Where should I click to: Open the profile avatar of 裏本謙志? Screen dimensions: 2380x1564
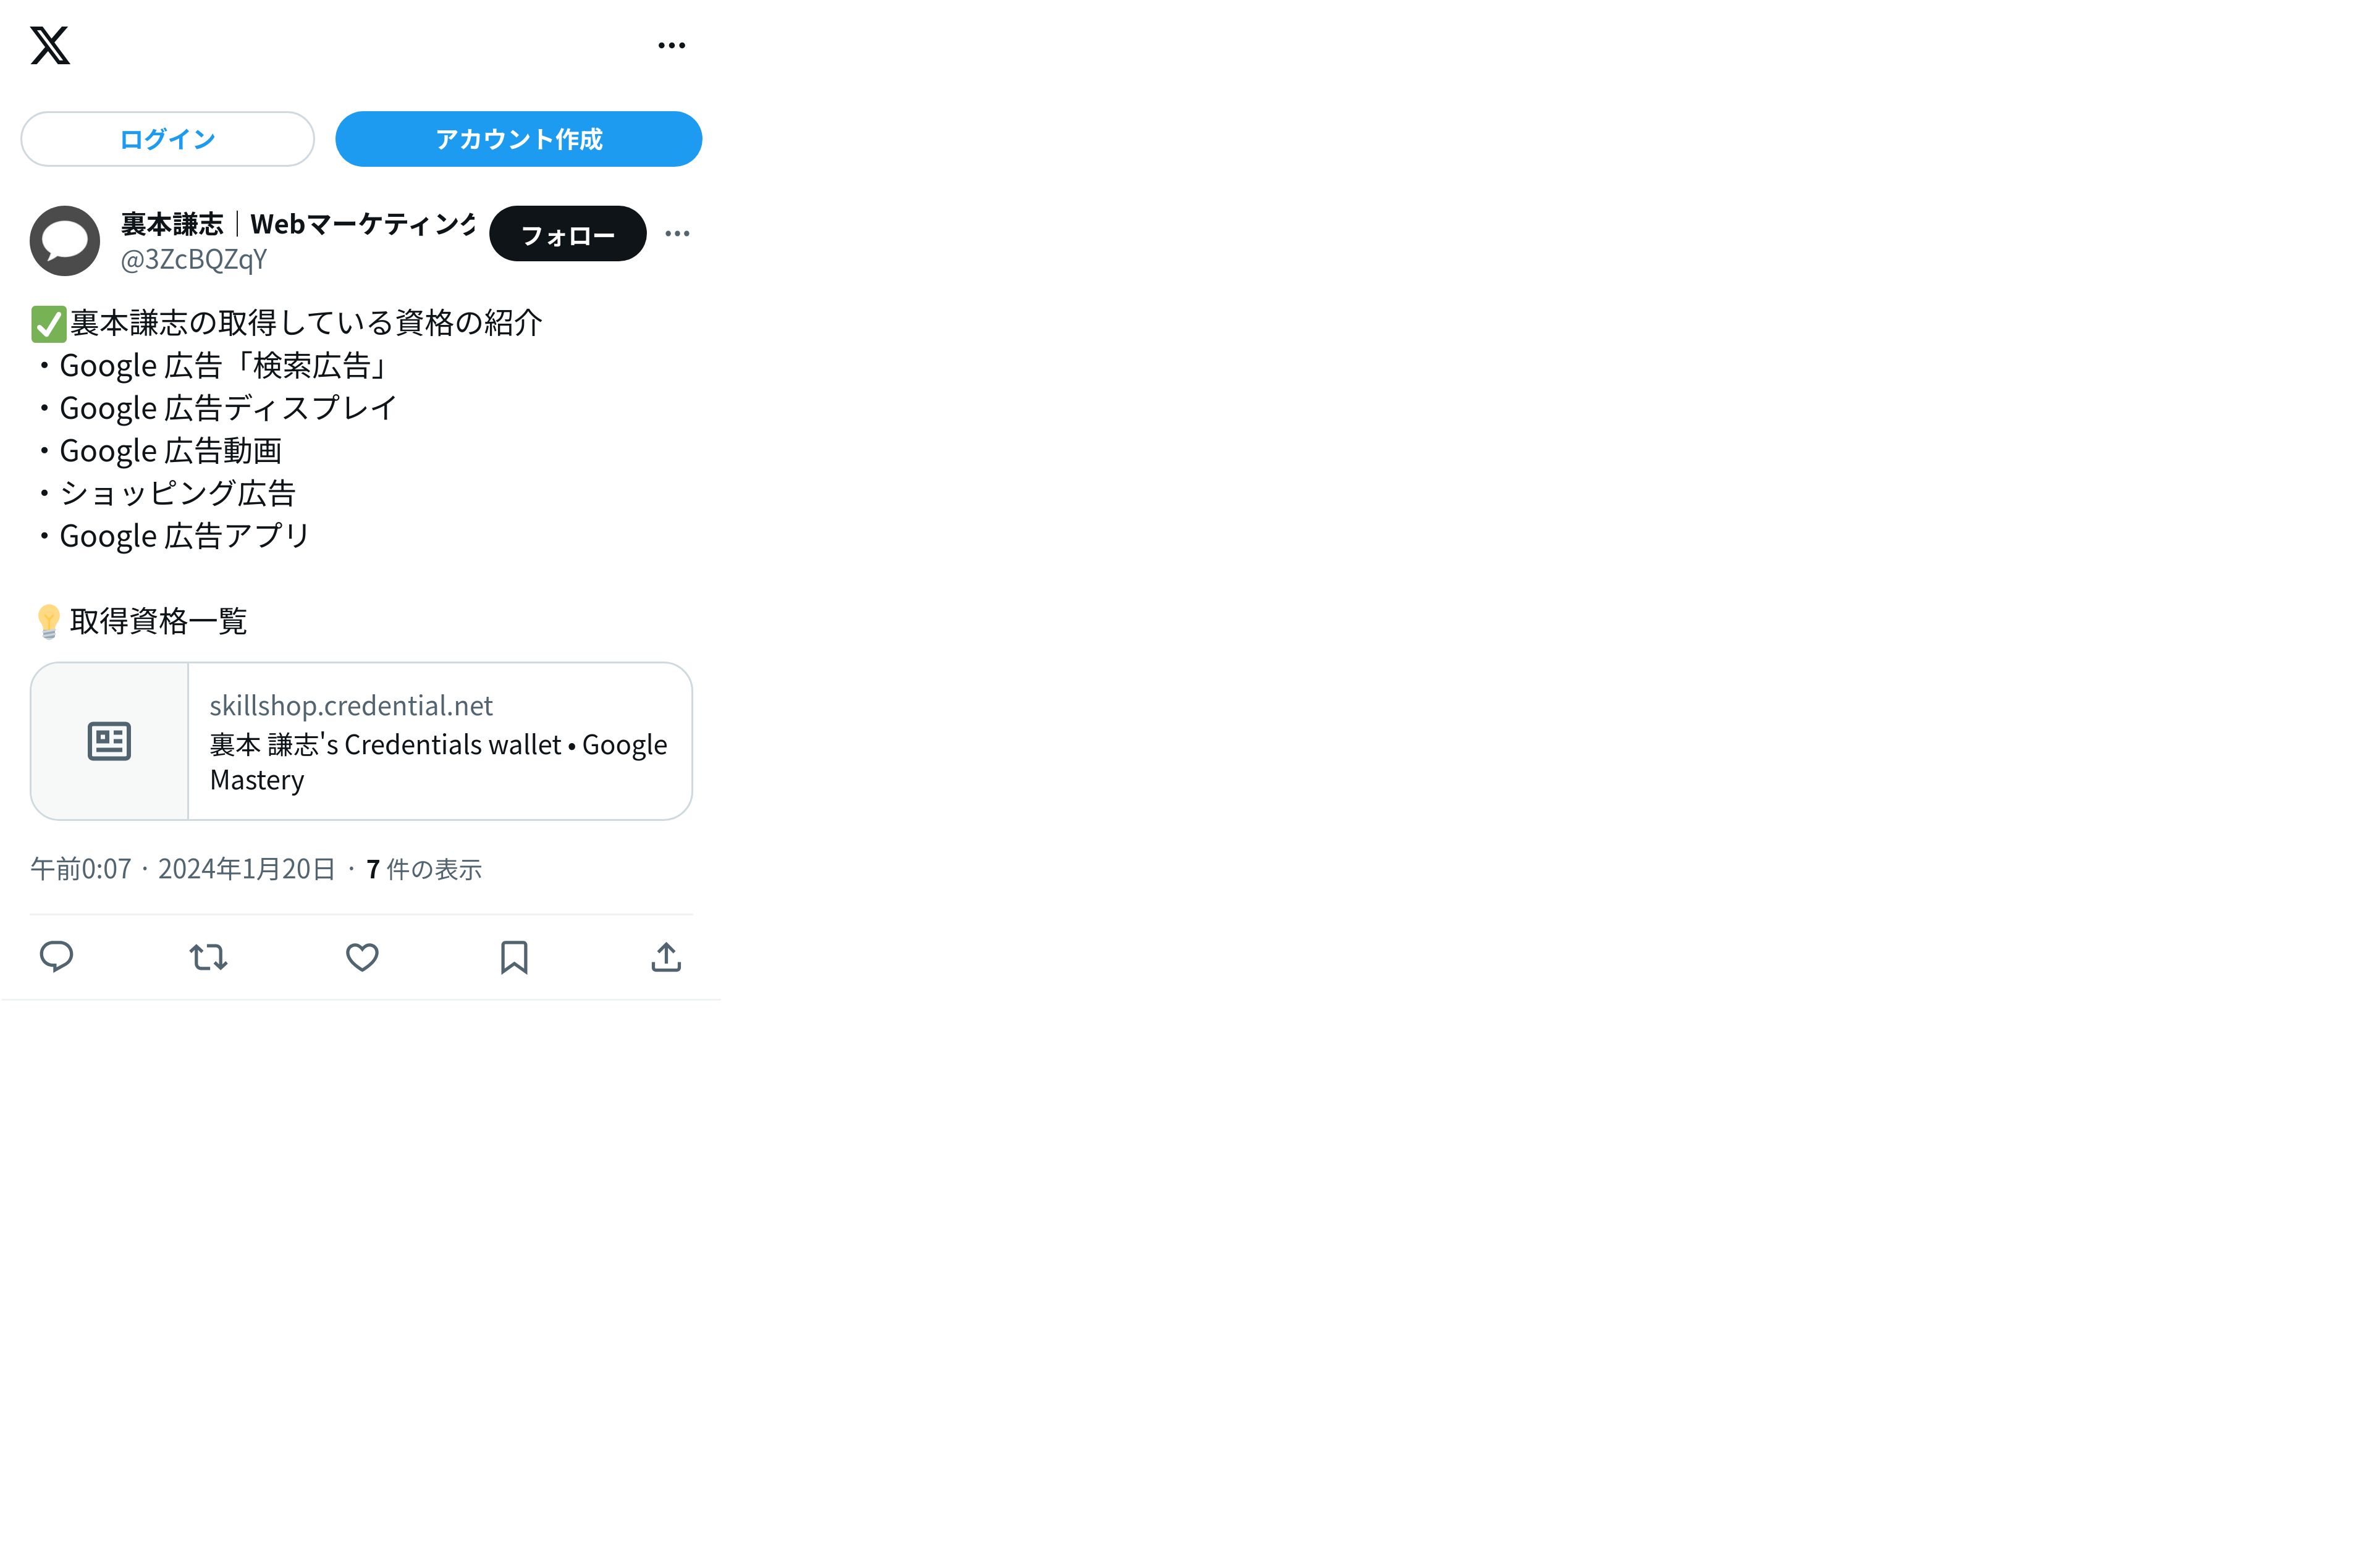tap(65, 241)
